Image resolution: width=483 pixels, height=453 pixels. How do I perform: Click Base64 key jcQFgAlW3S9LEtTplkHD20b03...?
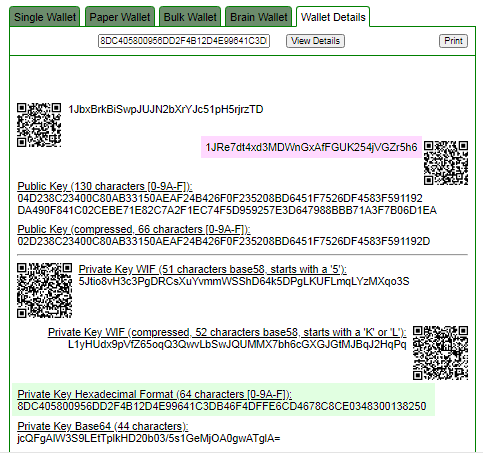coord(149,438)
